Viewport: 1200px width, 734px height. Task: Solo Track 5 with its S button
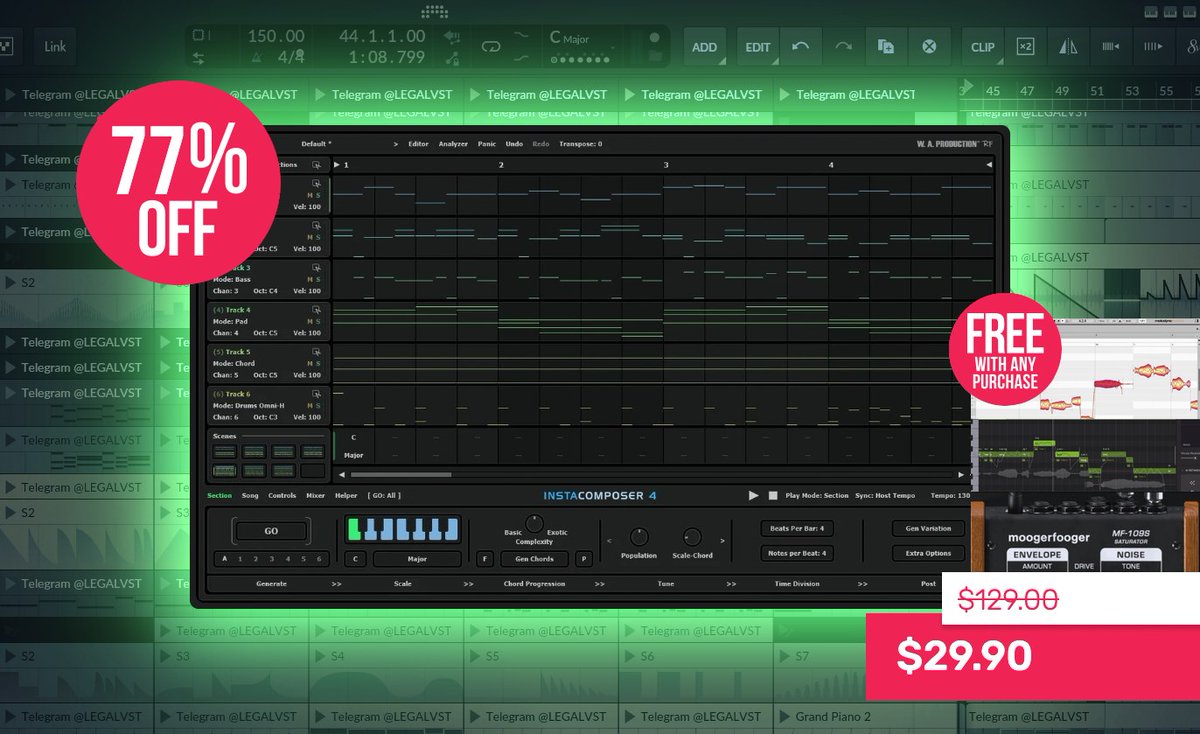pos(318,363)
